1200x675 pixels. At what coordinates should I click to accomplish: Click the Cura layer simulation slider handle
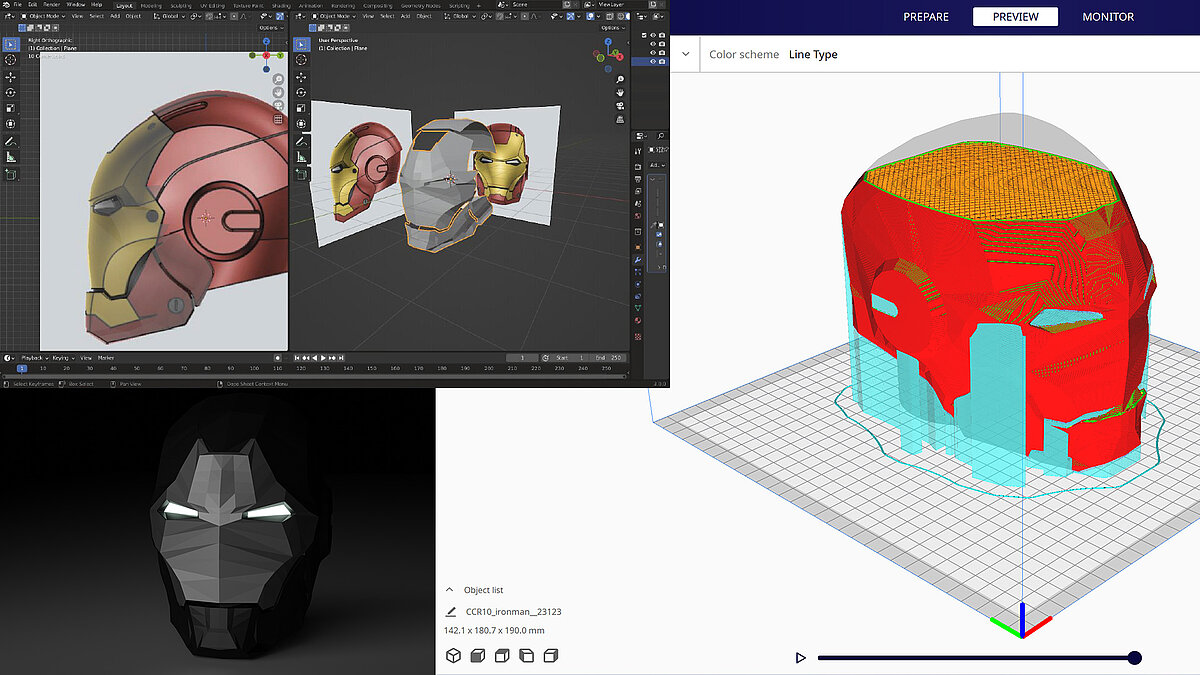click(x=1134, y=658)
